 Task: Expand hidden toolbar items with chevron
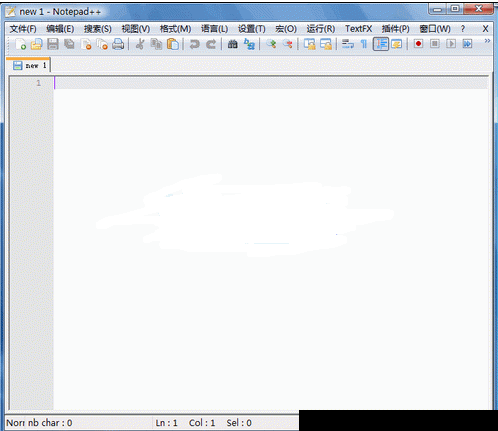pos(487,41)
